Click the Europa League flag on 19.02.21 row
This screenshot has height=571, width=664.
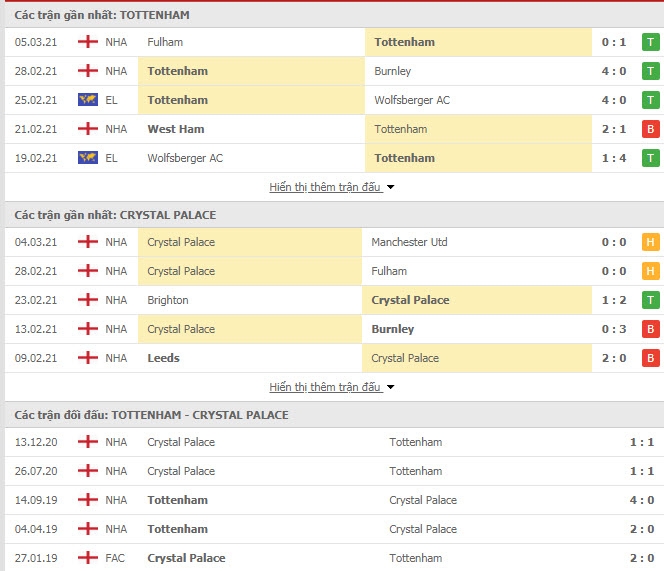88,158
